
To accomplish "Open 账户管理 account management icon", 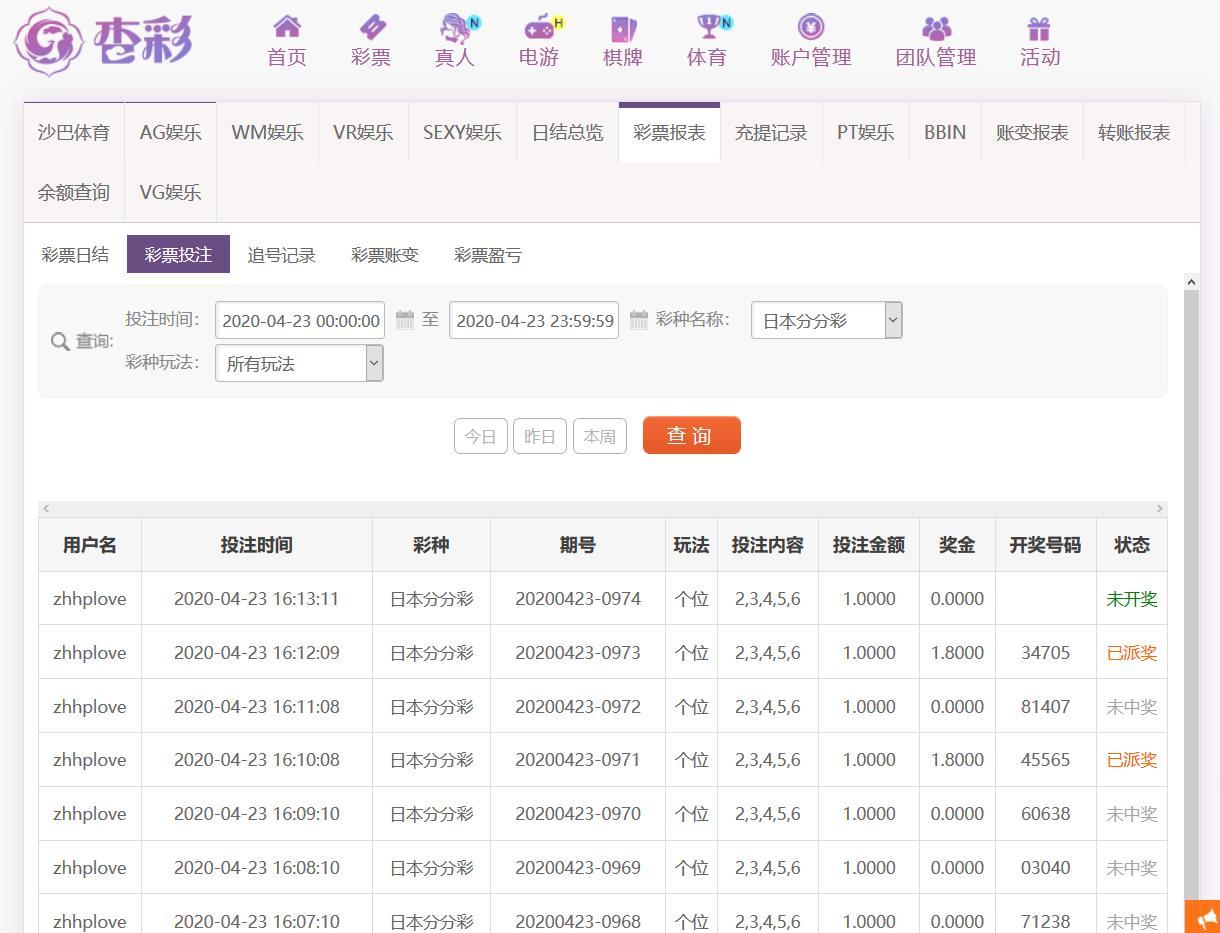I will pyautogui.click(x=810, y=27).
